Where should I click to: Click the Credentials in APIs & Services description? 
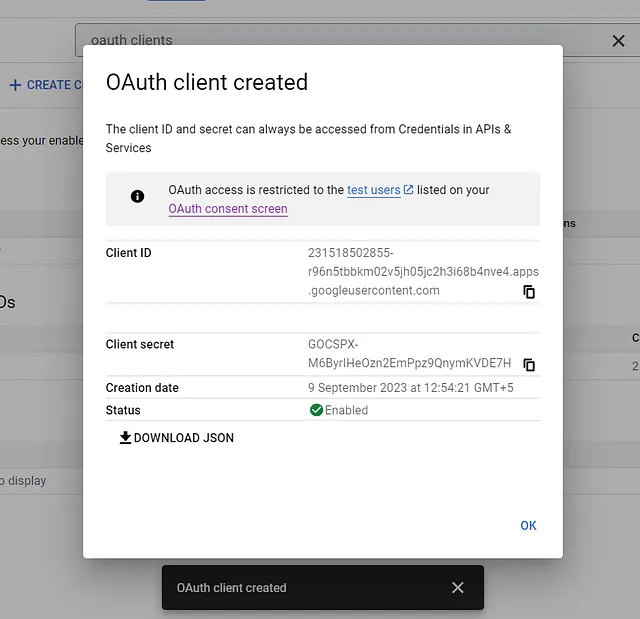pos(308,138)
